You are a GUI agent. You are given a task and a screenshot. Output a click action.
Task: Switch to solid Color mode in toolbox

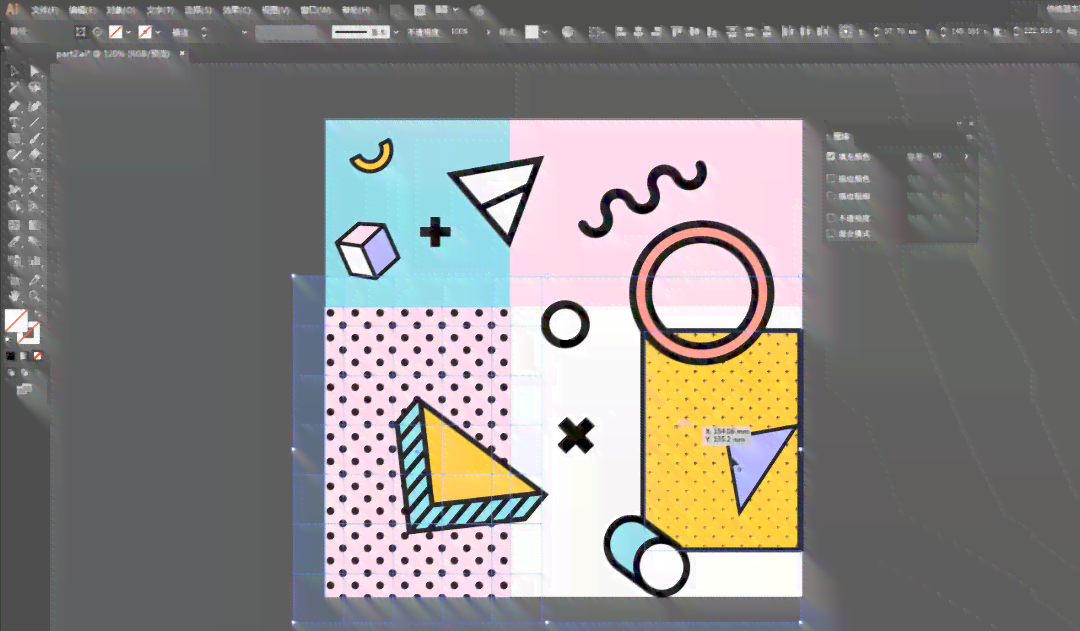tap(10, 356)
